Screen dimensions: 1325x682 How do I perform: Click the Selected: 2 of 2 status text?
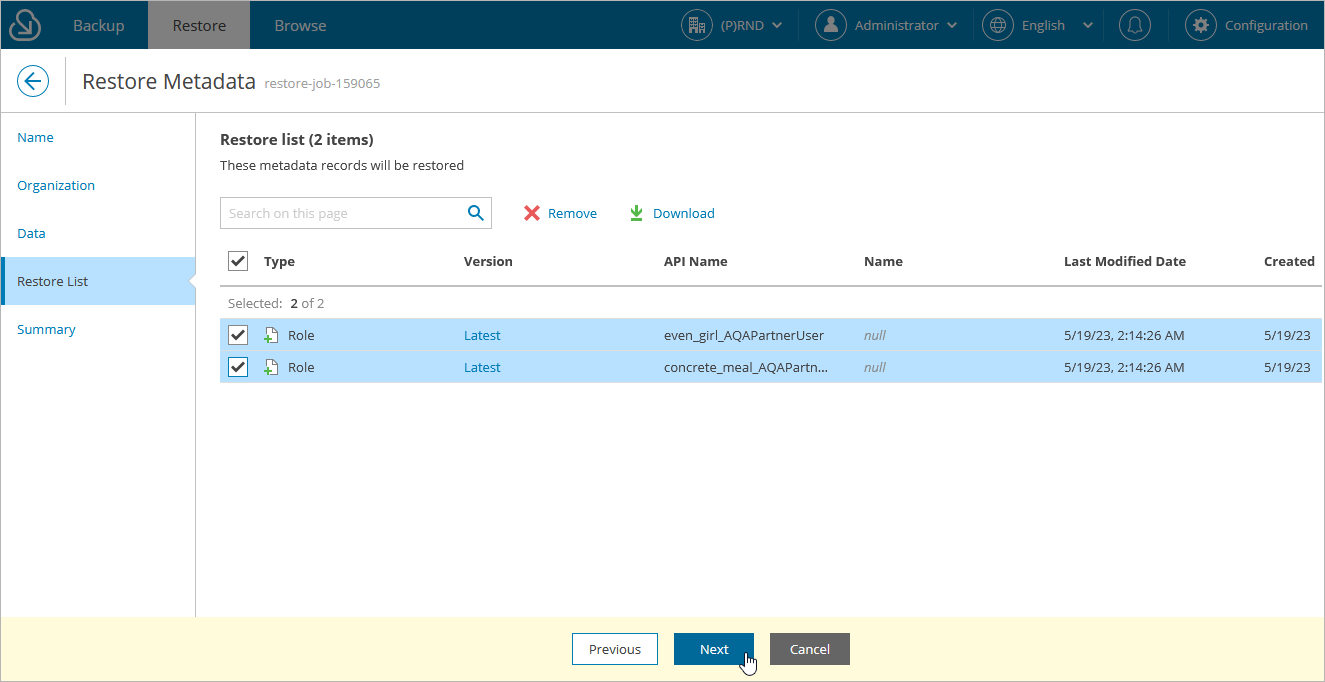point(276,303)
